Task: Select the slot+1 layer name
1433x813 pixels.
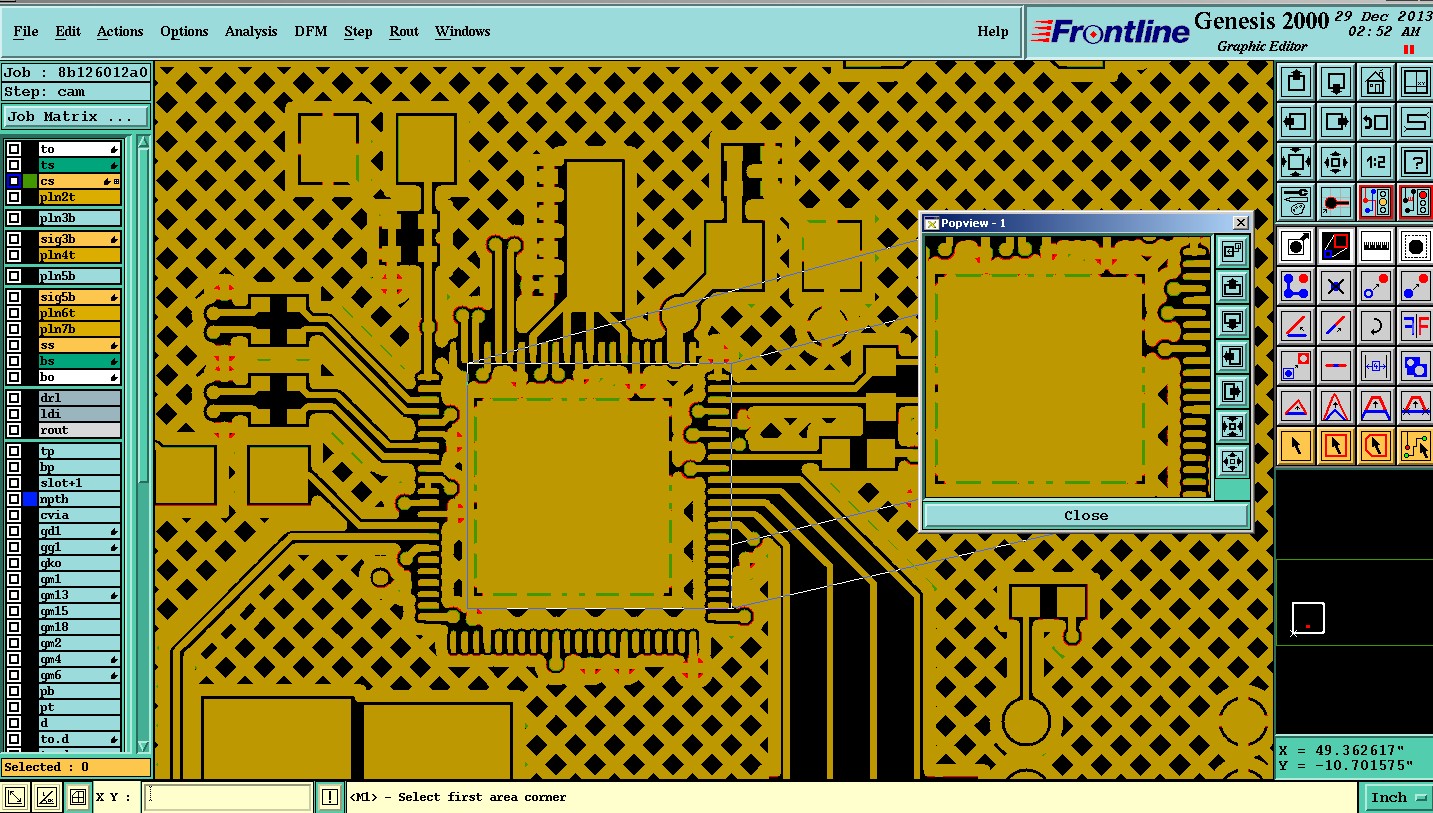Action: click(79, 483)
